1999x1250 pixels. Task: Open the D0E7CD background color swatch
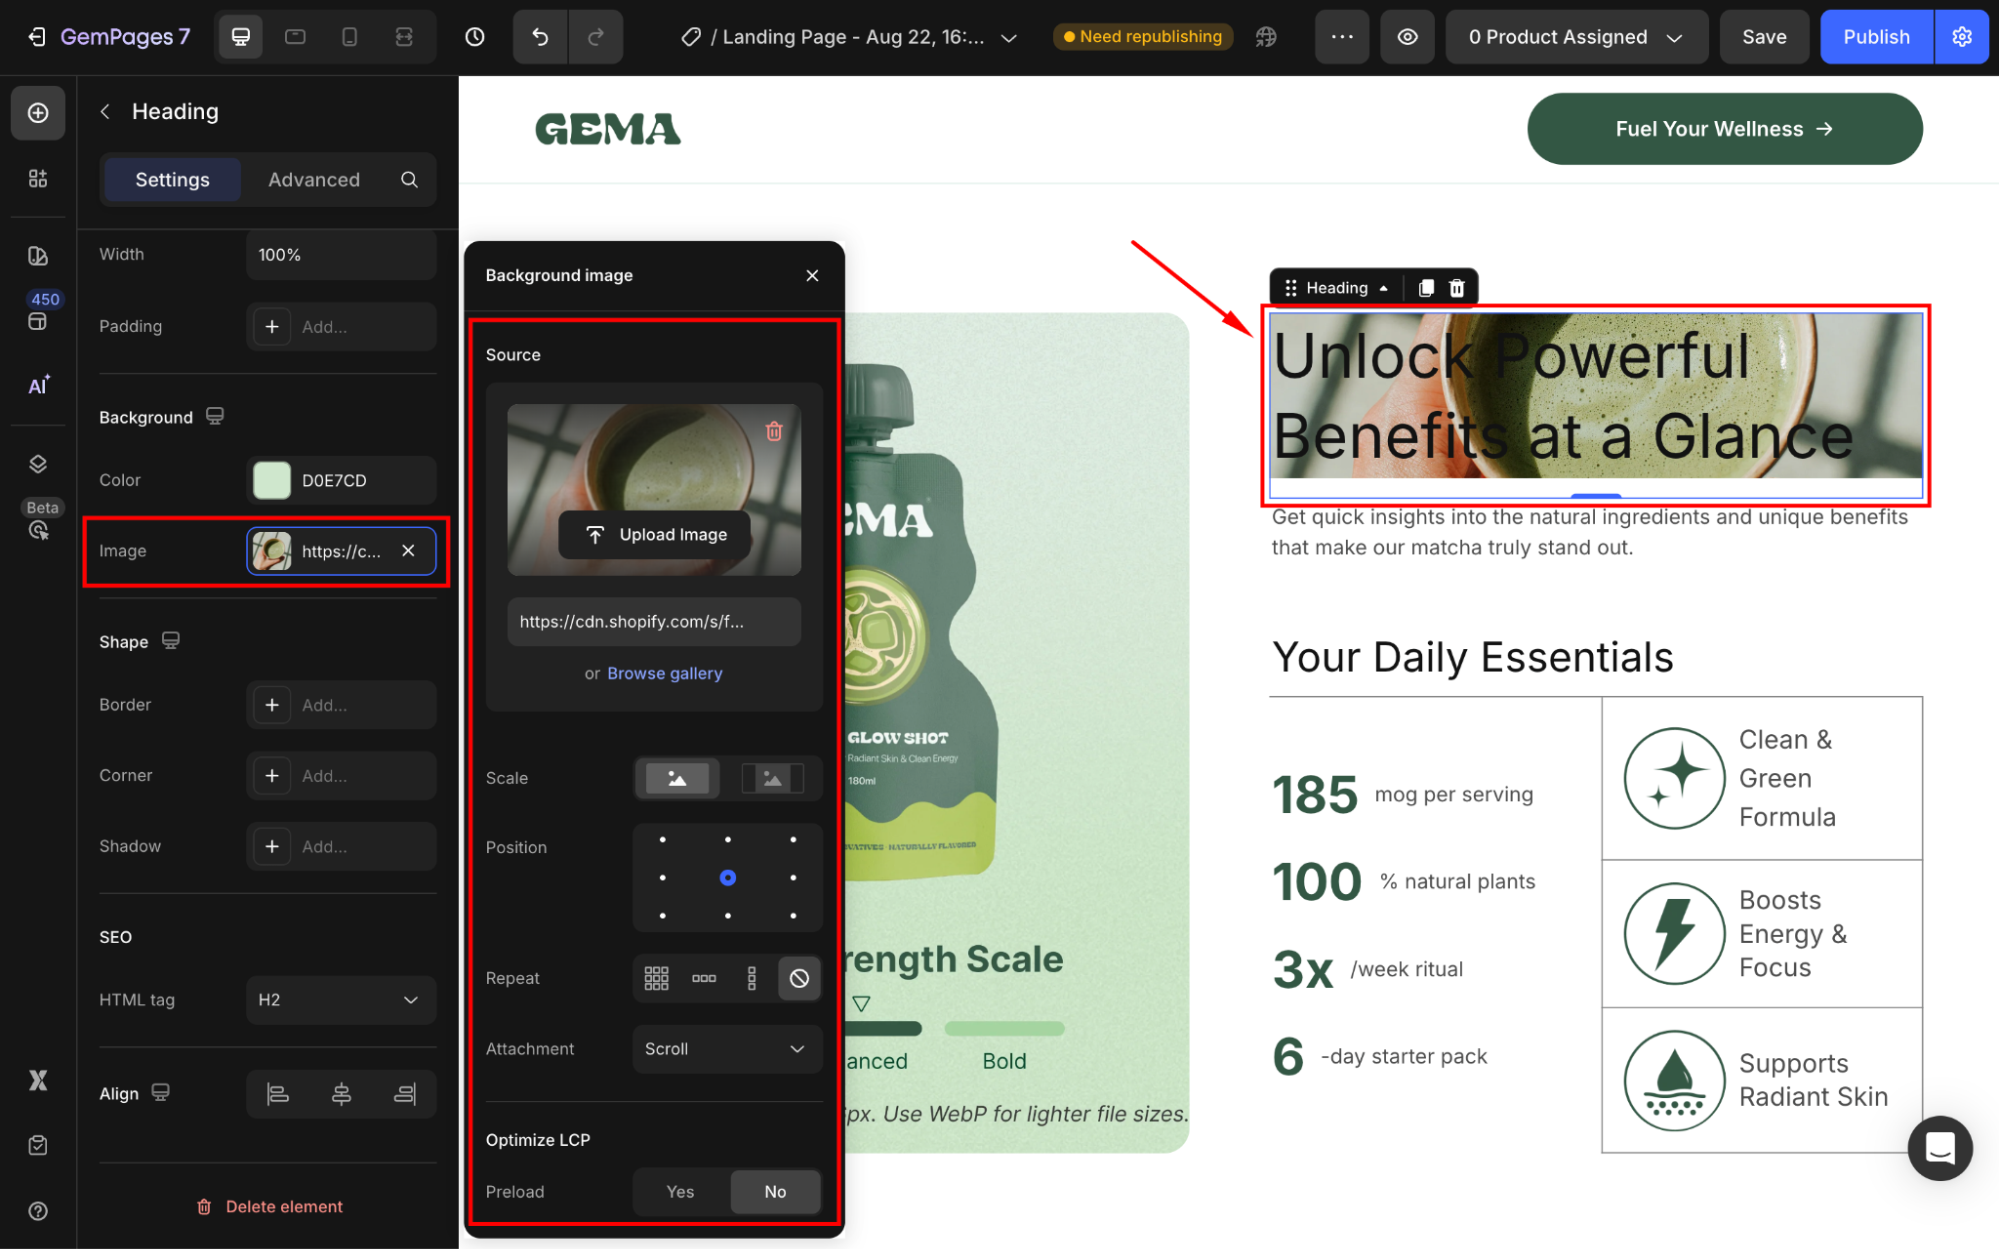coord(272,480)
